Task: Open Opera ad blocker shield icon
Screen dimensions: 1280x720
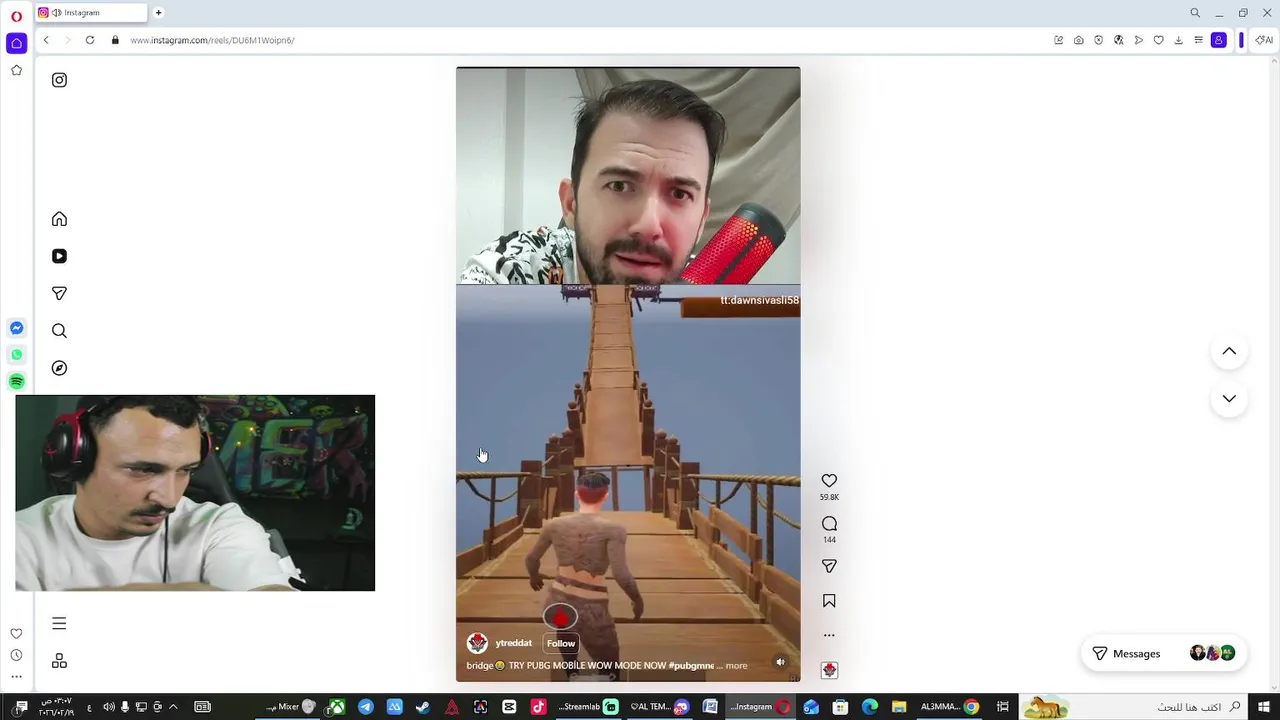Action: (x=1099, y=40)
